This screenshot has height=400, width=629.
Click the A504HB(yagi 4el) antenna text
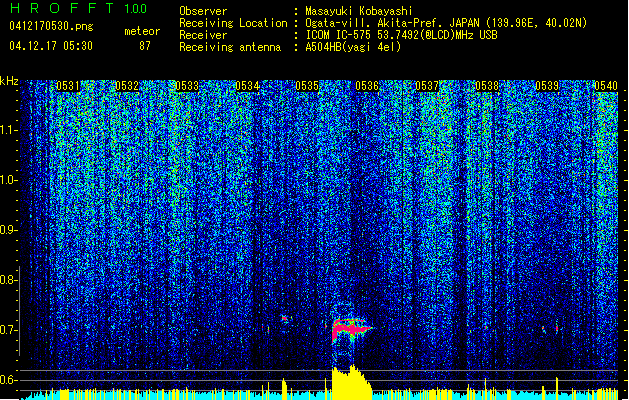tap(353, 47)
